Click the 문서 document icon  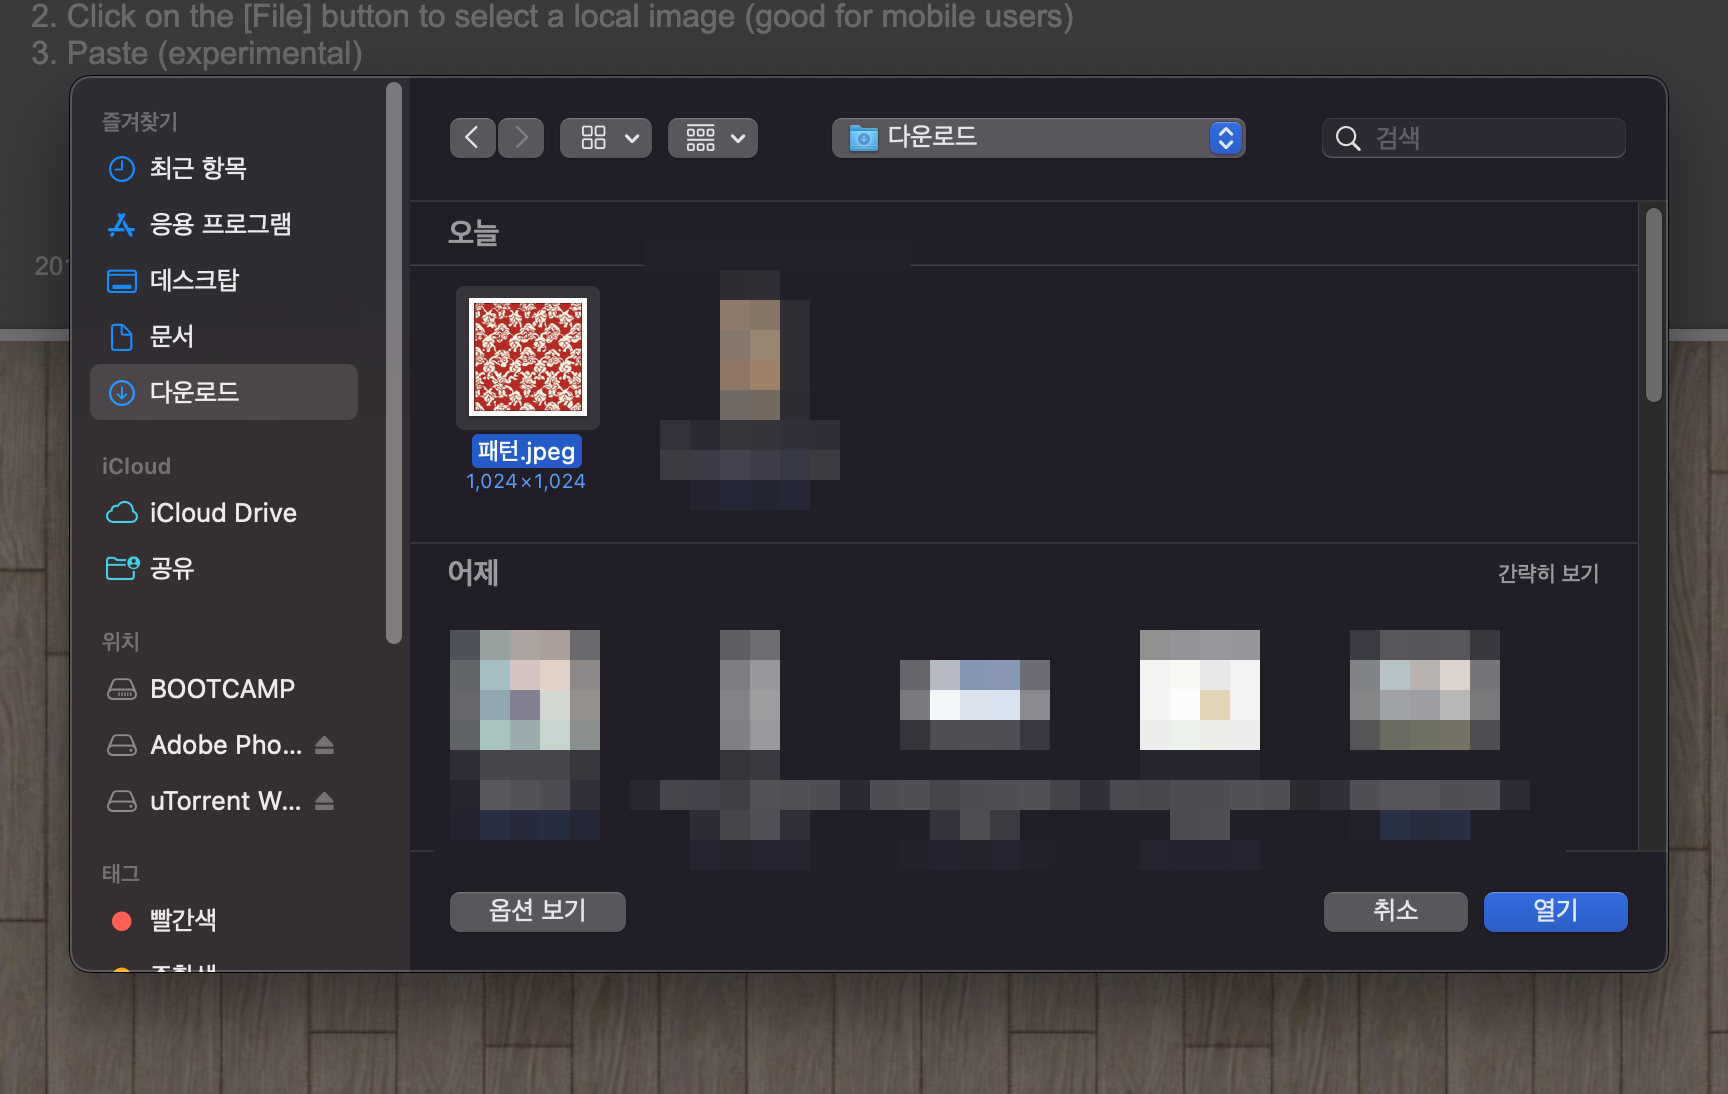coord(121,337)
